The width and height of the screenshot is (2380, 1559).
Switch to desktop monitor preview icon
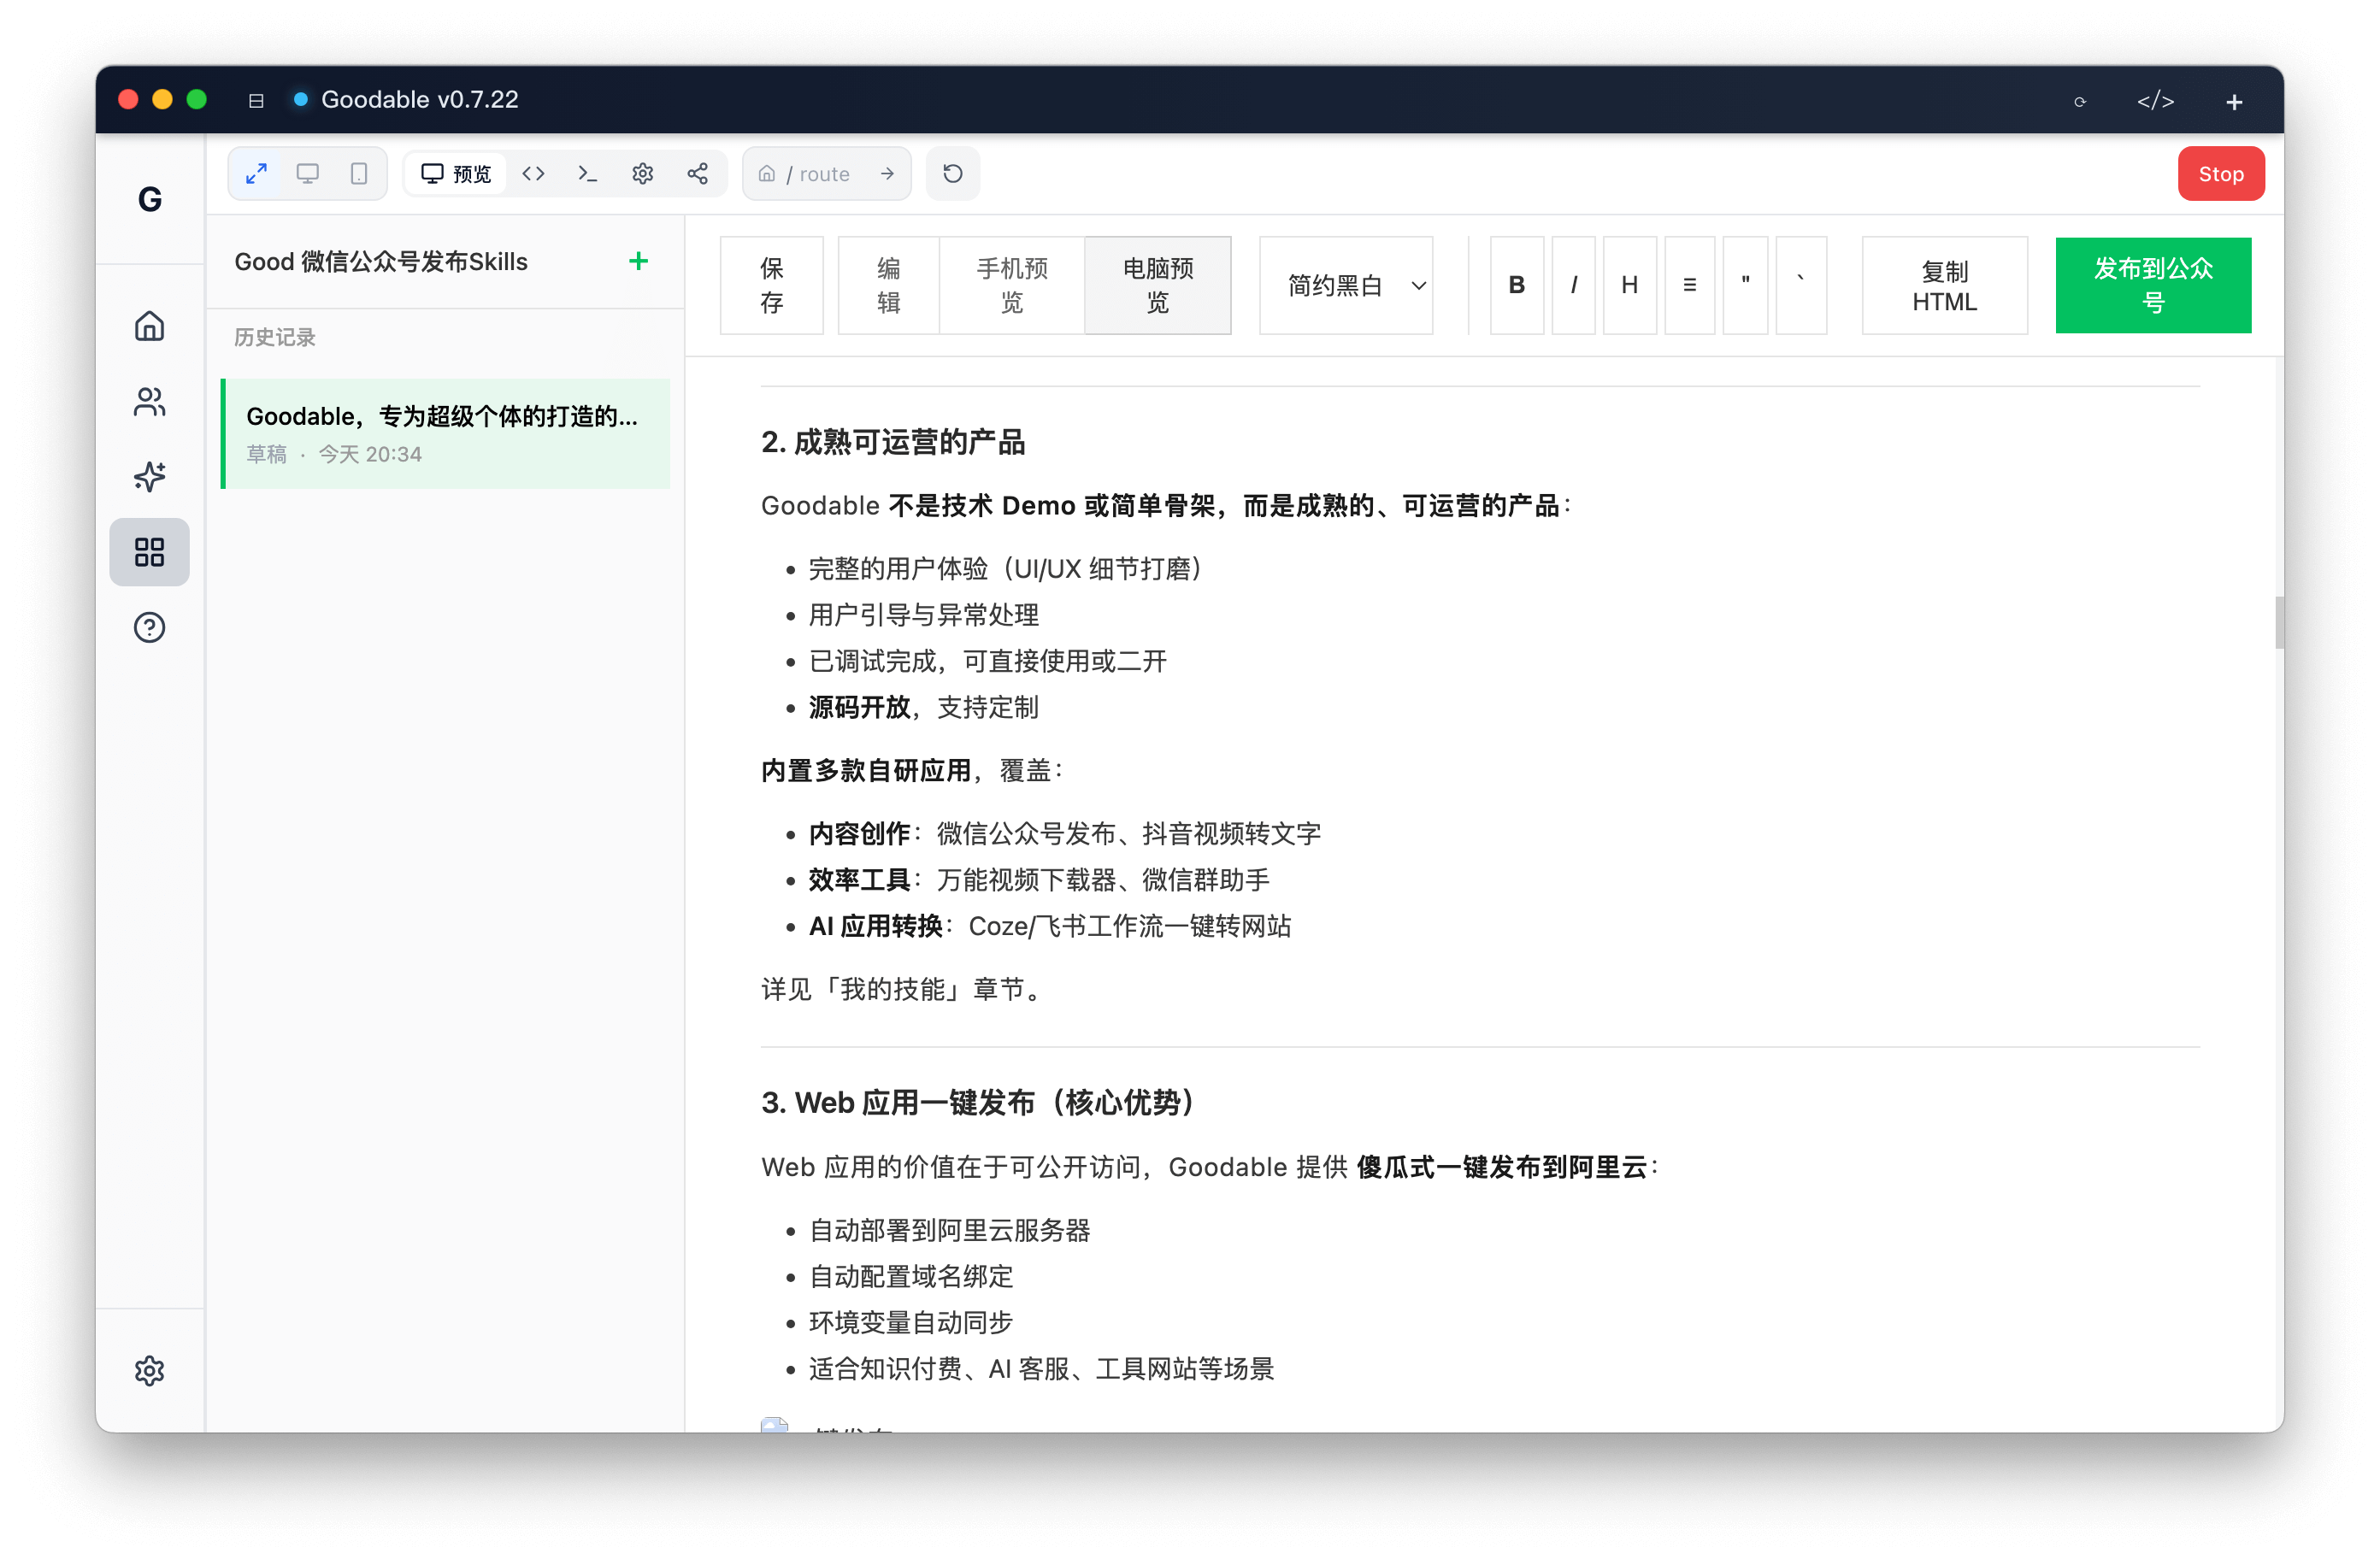307,173
